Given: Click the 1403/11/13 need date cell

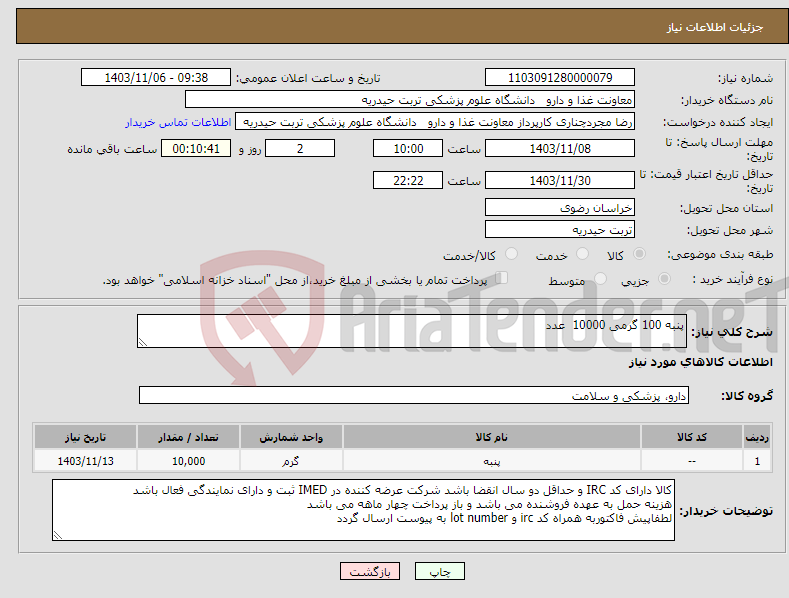Looking at the screenshot, I should pyautogui.click(x=86, y=461).
